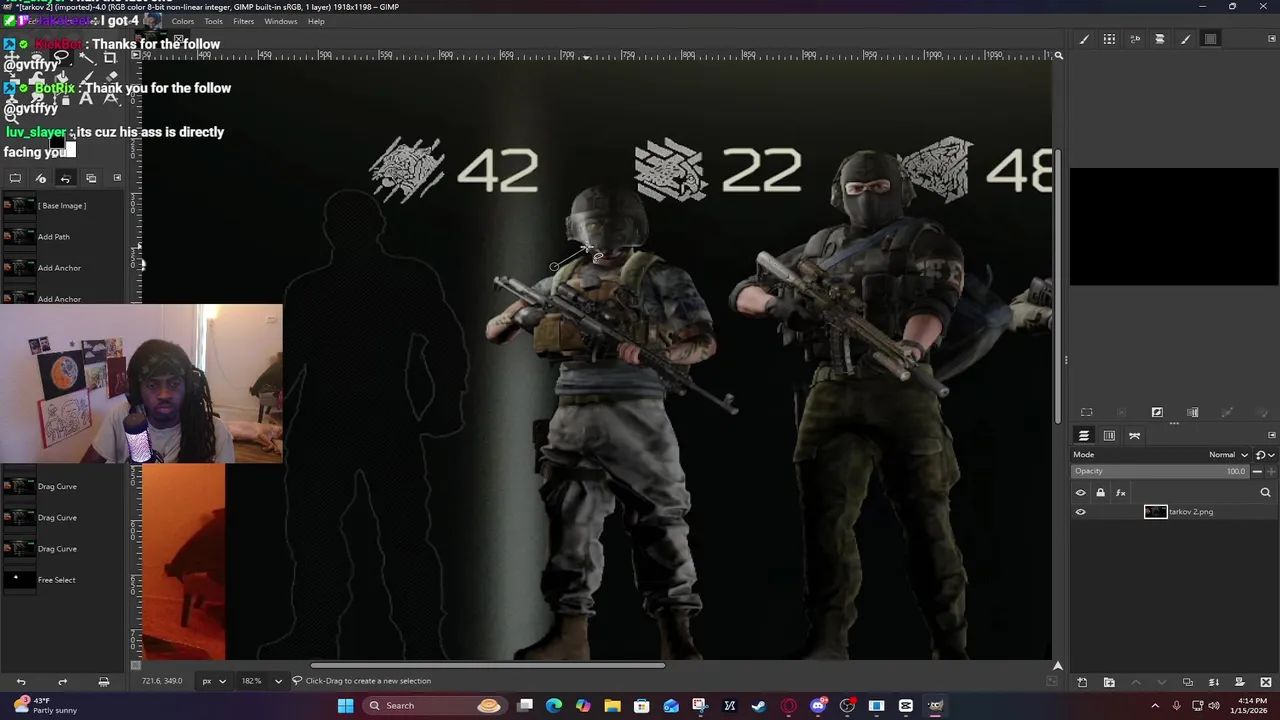This screenshot has height=720, width=1280.
Task: Click the 'tarkov 2.png' layer name
Action: tap(1191, 512)
